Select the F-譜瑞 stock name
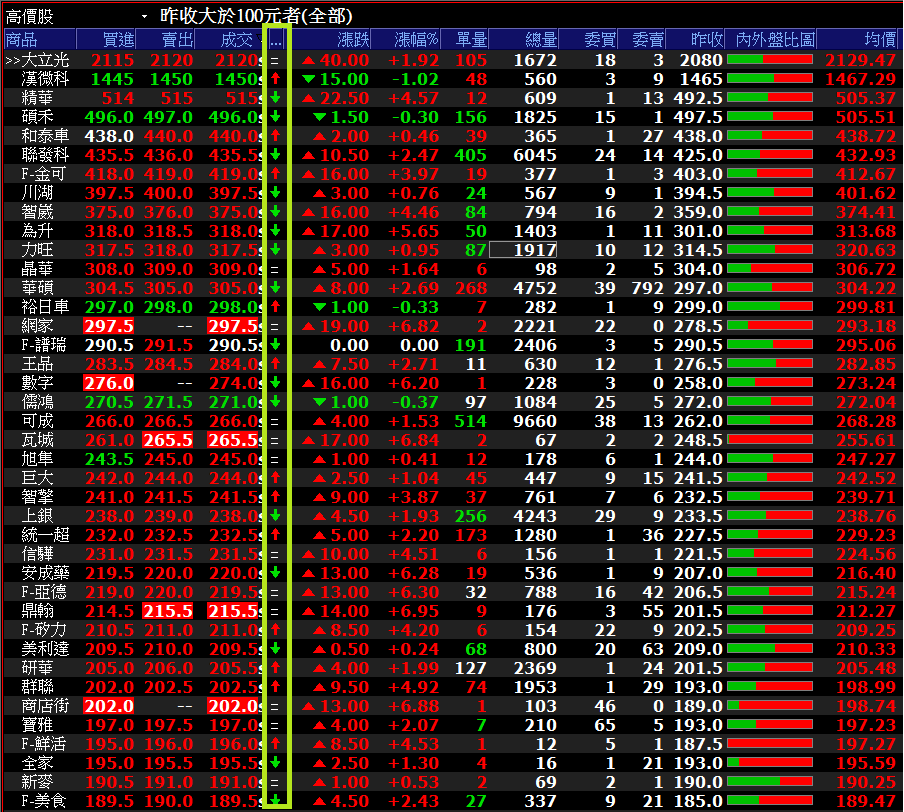Viewport: 904px width, 812px height. pyautogui.click(x=44, y=345)
